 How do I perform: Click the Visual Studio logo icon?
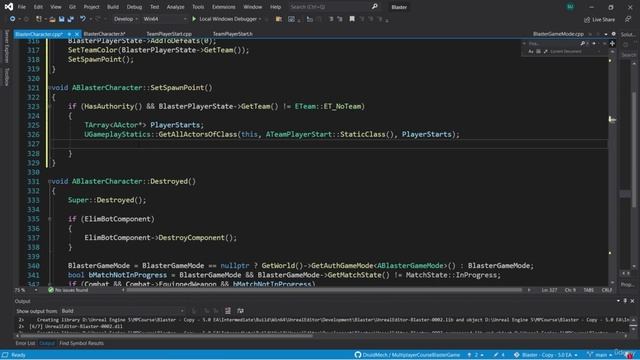point(8,7)
